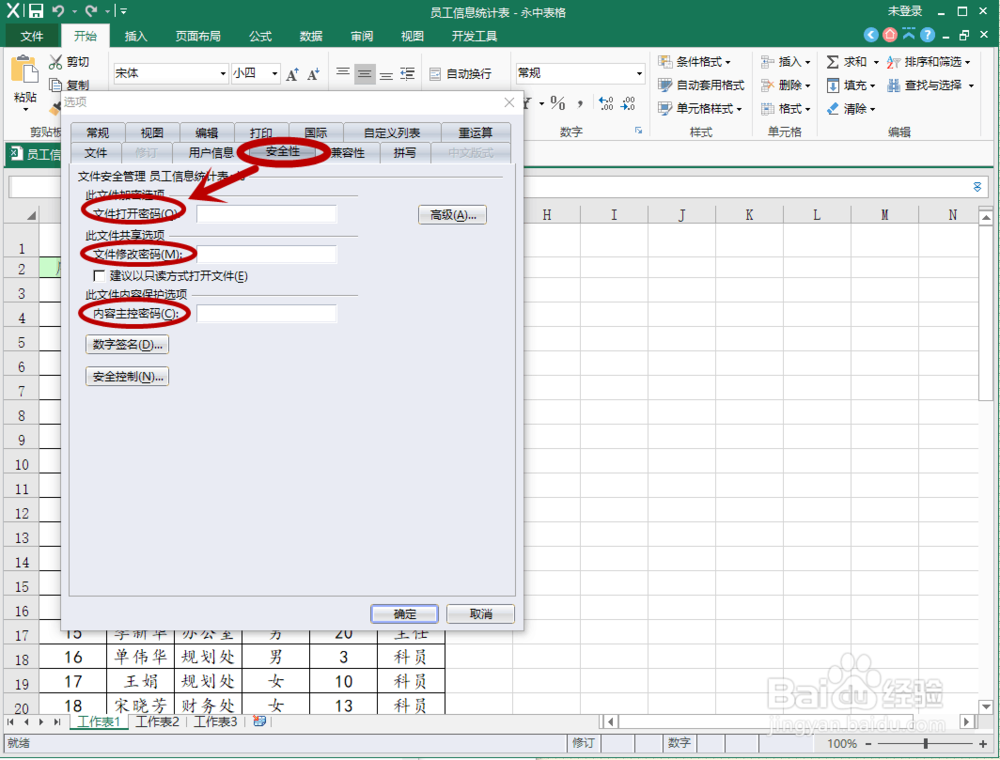Image resolution: width=1000 pixels, height=760 pixels.
Task: Open the 插入 ribbon tab
Action: [x=135, y=36]
